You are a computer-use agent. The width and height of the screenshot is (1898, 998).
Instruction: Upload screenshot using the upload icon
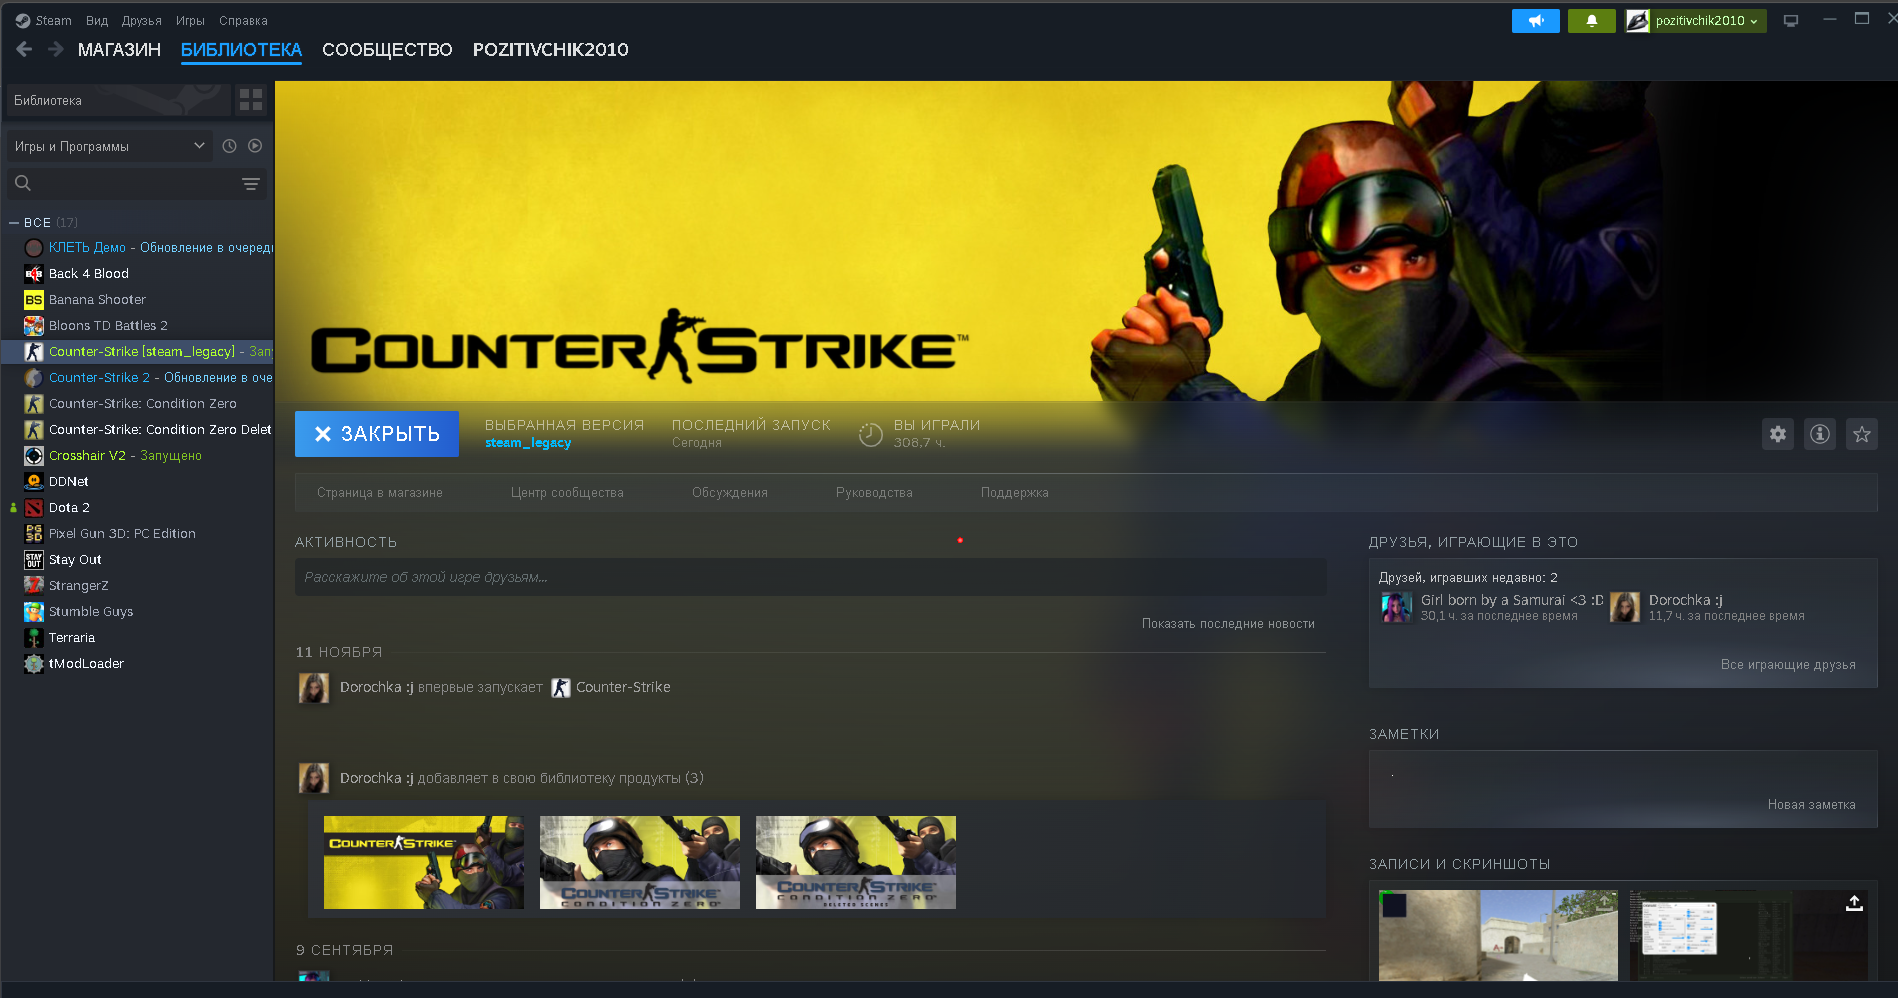click(1854, 903)
